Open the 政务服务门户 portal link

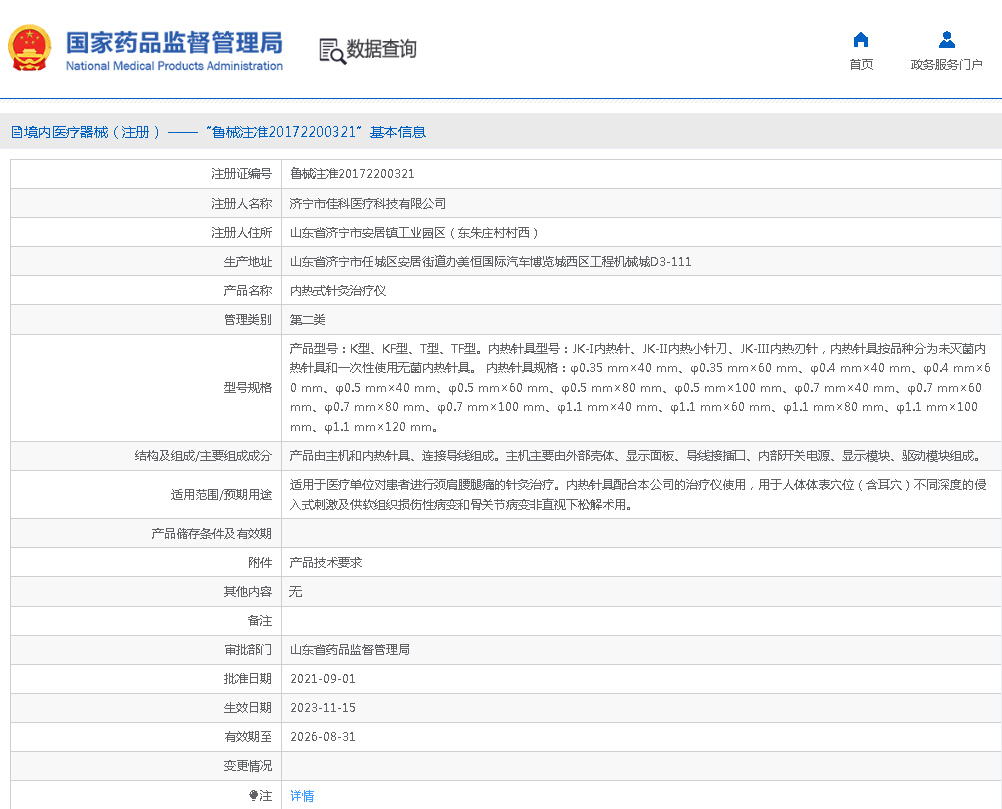(946, 65)
